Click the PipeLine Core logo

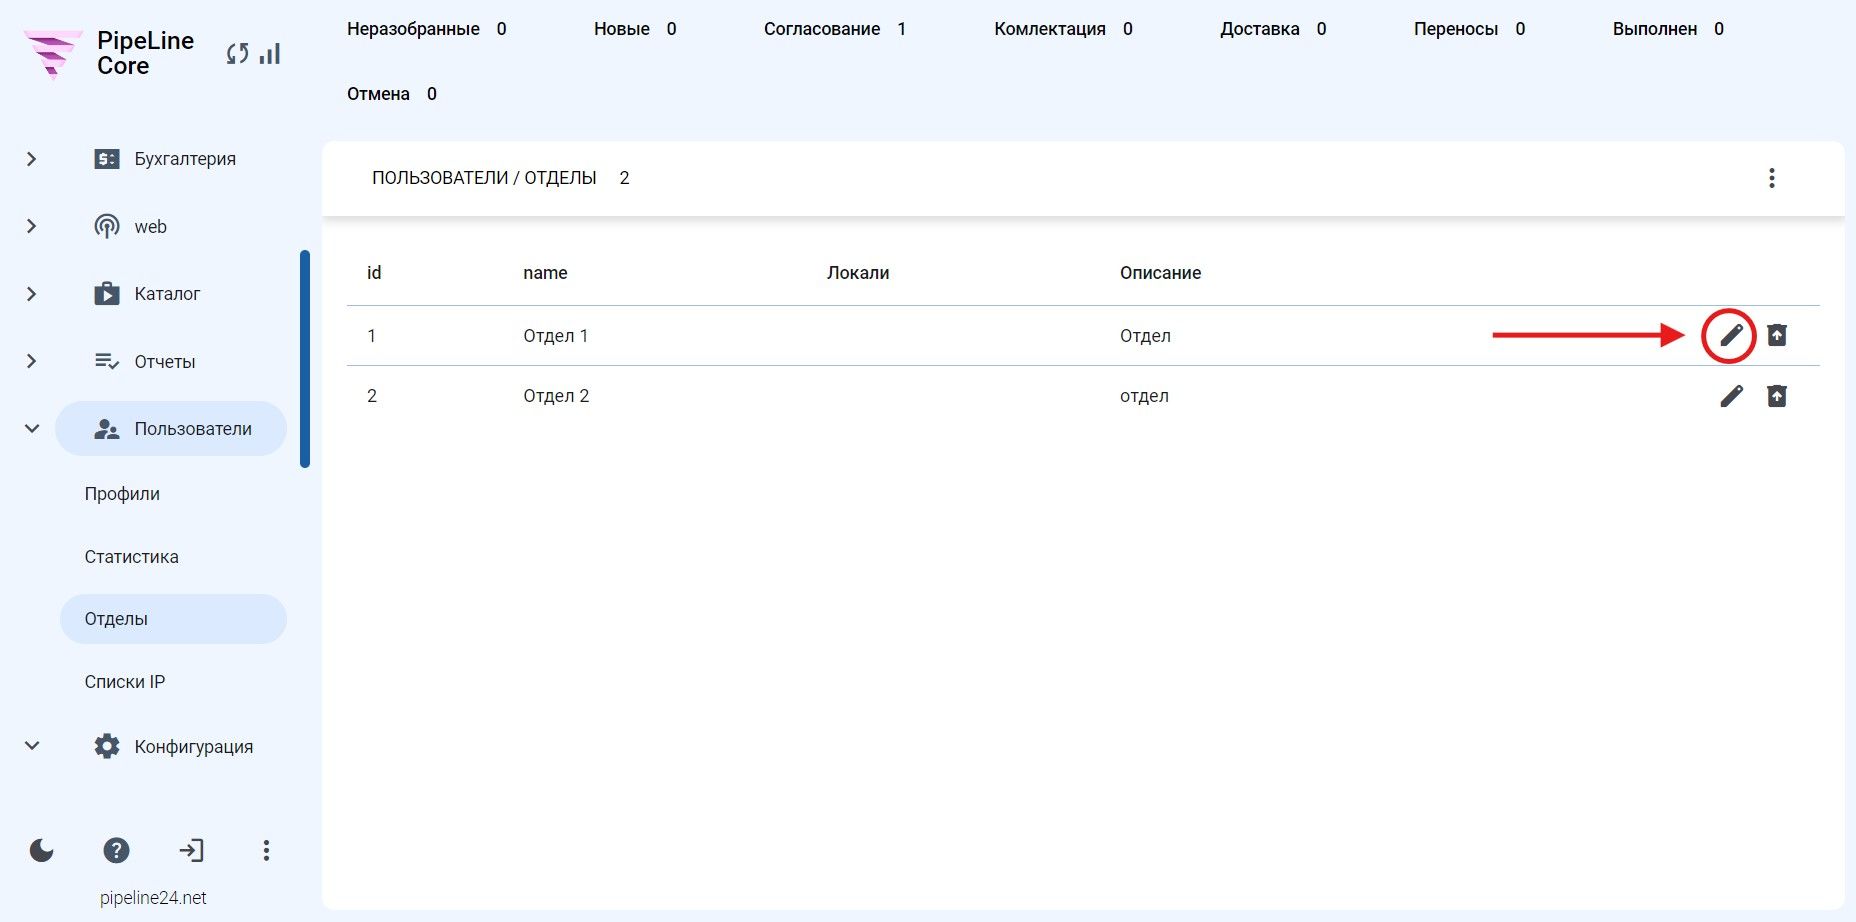coord(52,54)
